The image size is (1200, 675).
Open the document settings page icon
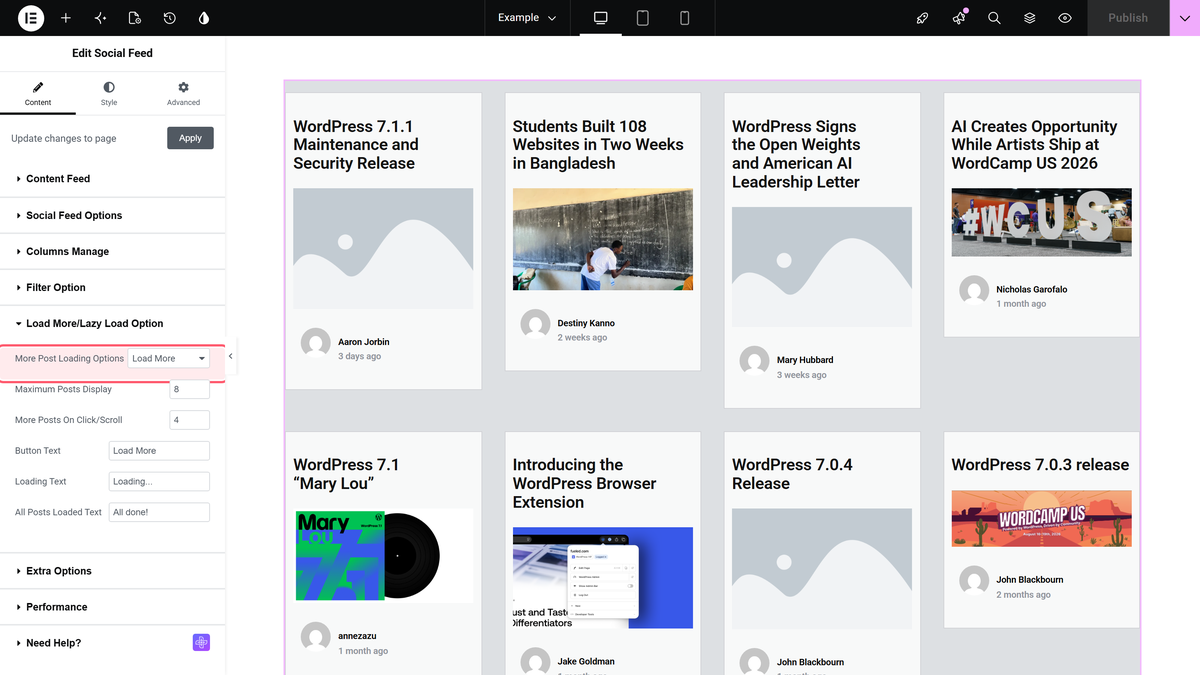tap(135, 18)
